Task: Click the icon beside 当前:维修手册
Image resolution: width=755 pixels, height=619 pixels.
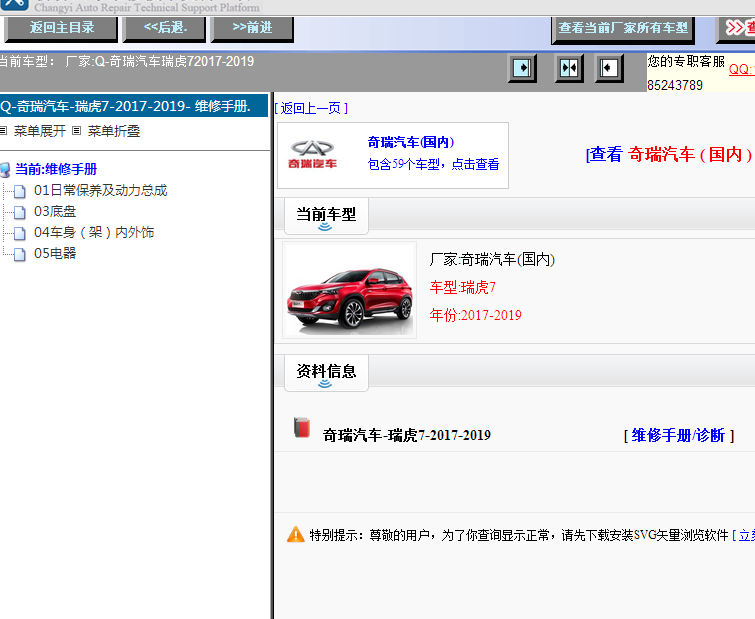Action: point(5,170)
